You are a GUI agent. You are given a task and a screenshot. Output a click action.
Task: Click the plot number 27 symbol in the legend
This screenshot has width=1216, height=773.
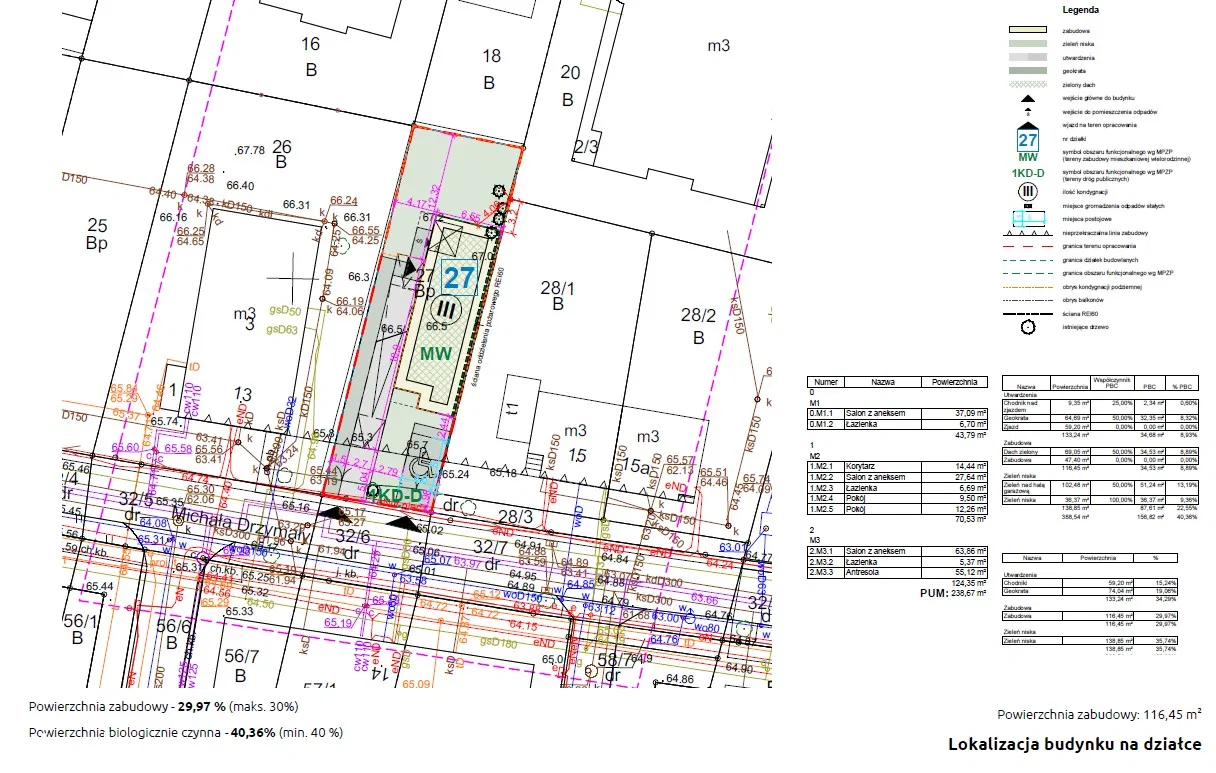pyautogui.click(x=1027, y=140)
